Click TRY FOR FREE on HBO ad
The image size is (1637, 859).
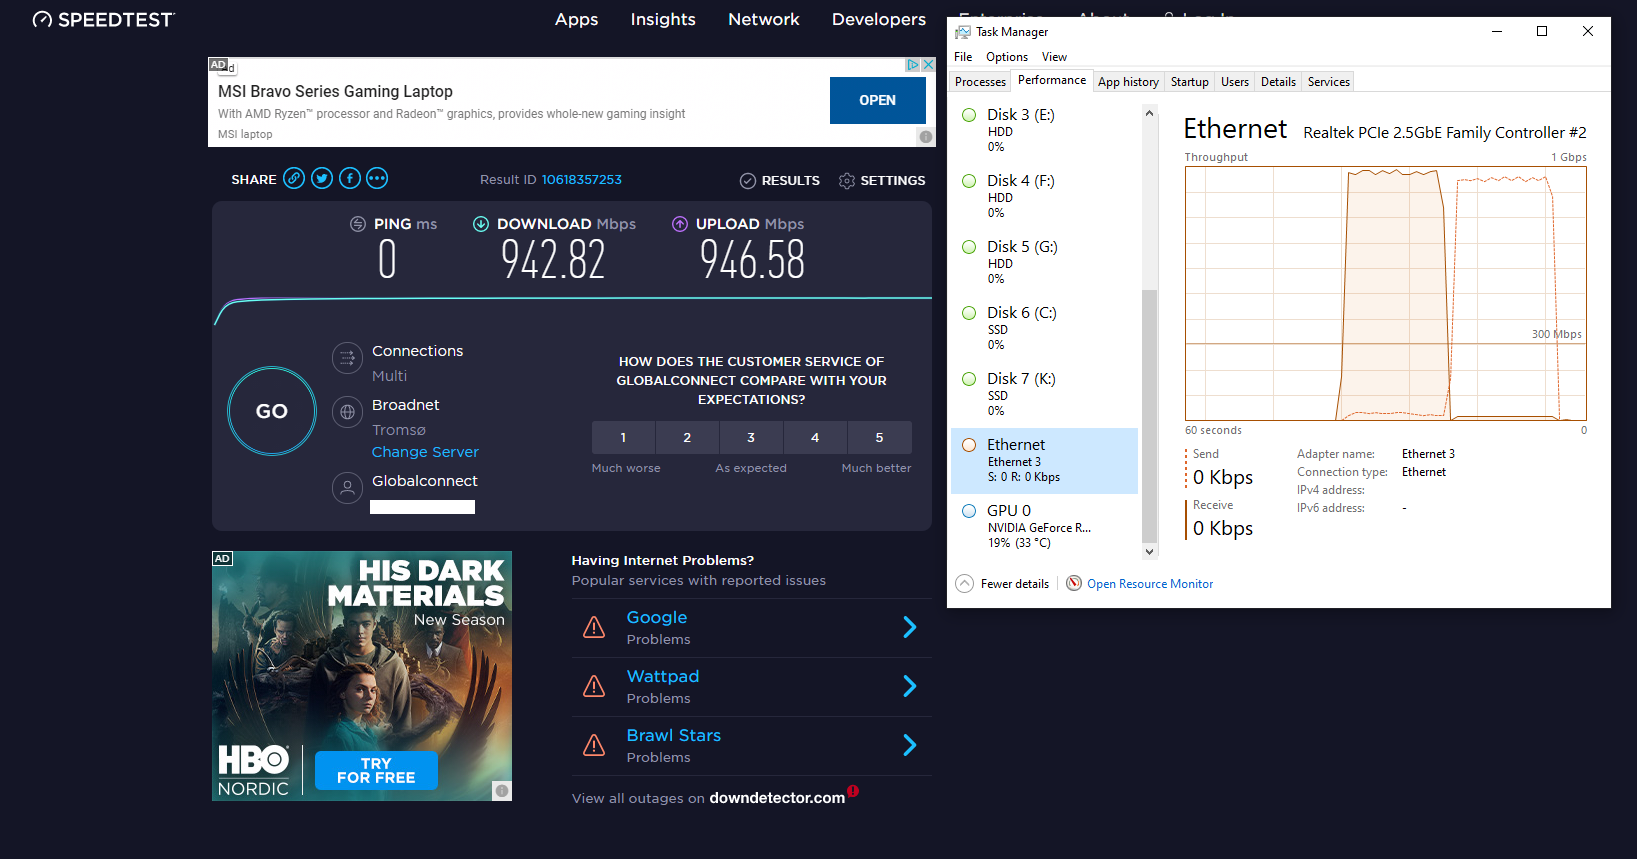point(376,770)
